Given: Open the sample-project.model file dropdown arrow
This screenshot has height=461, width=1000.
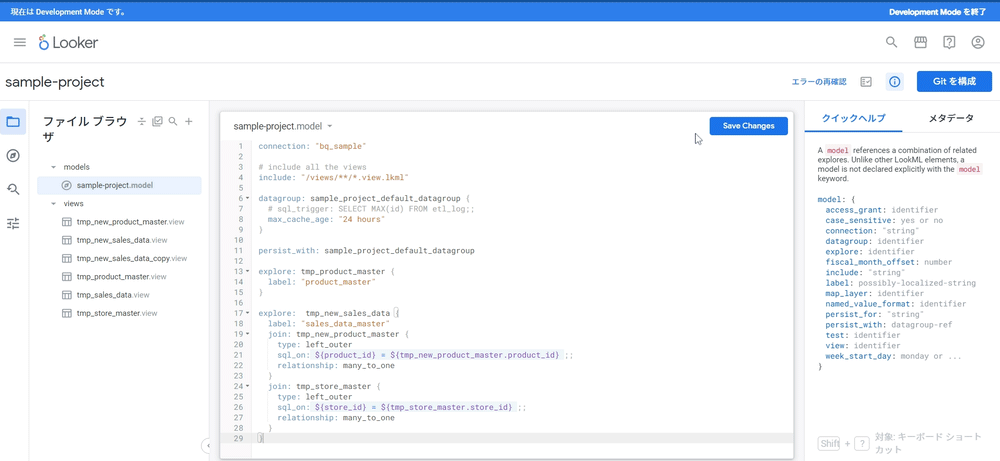Looking at the screenshot, I should 330,127.
